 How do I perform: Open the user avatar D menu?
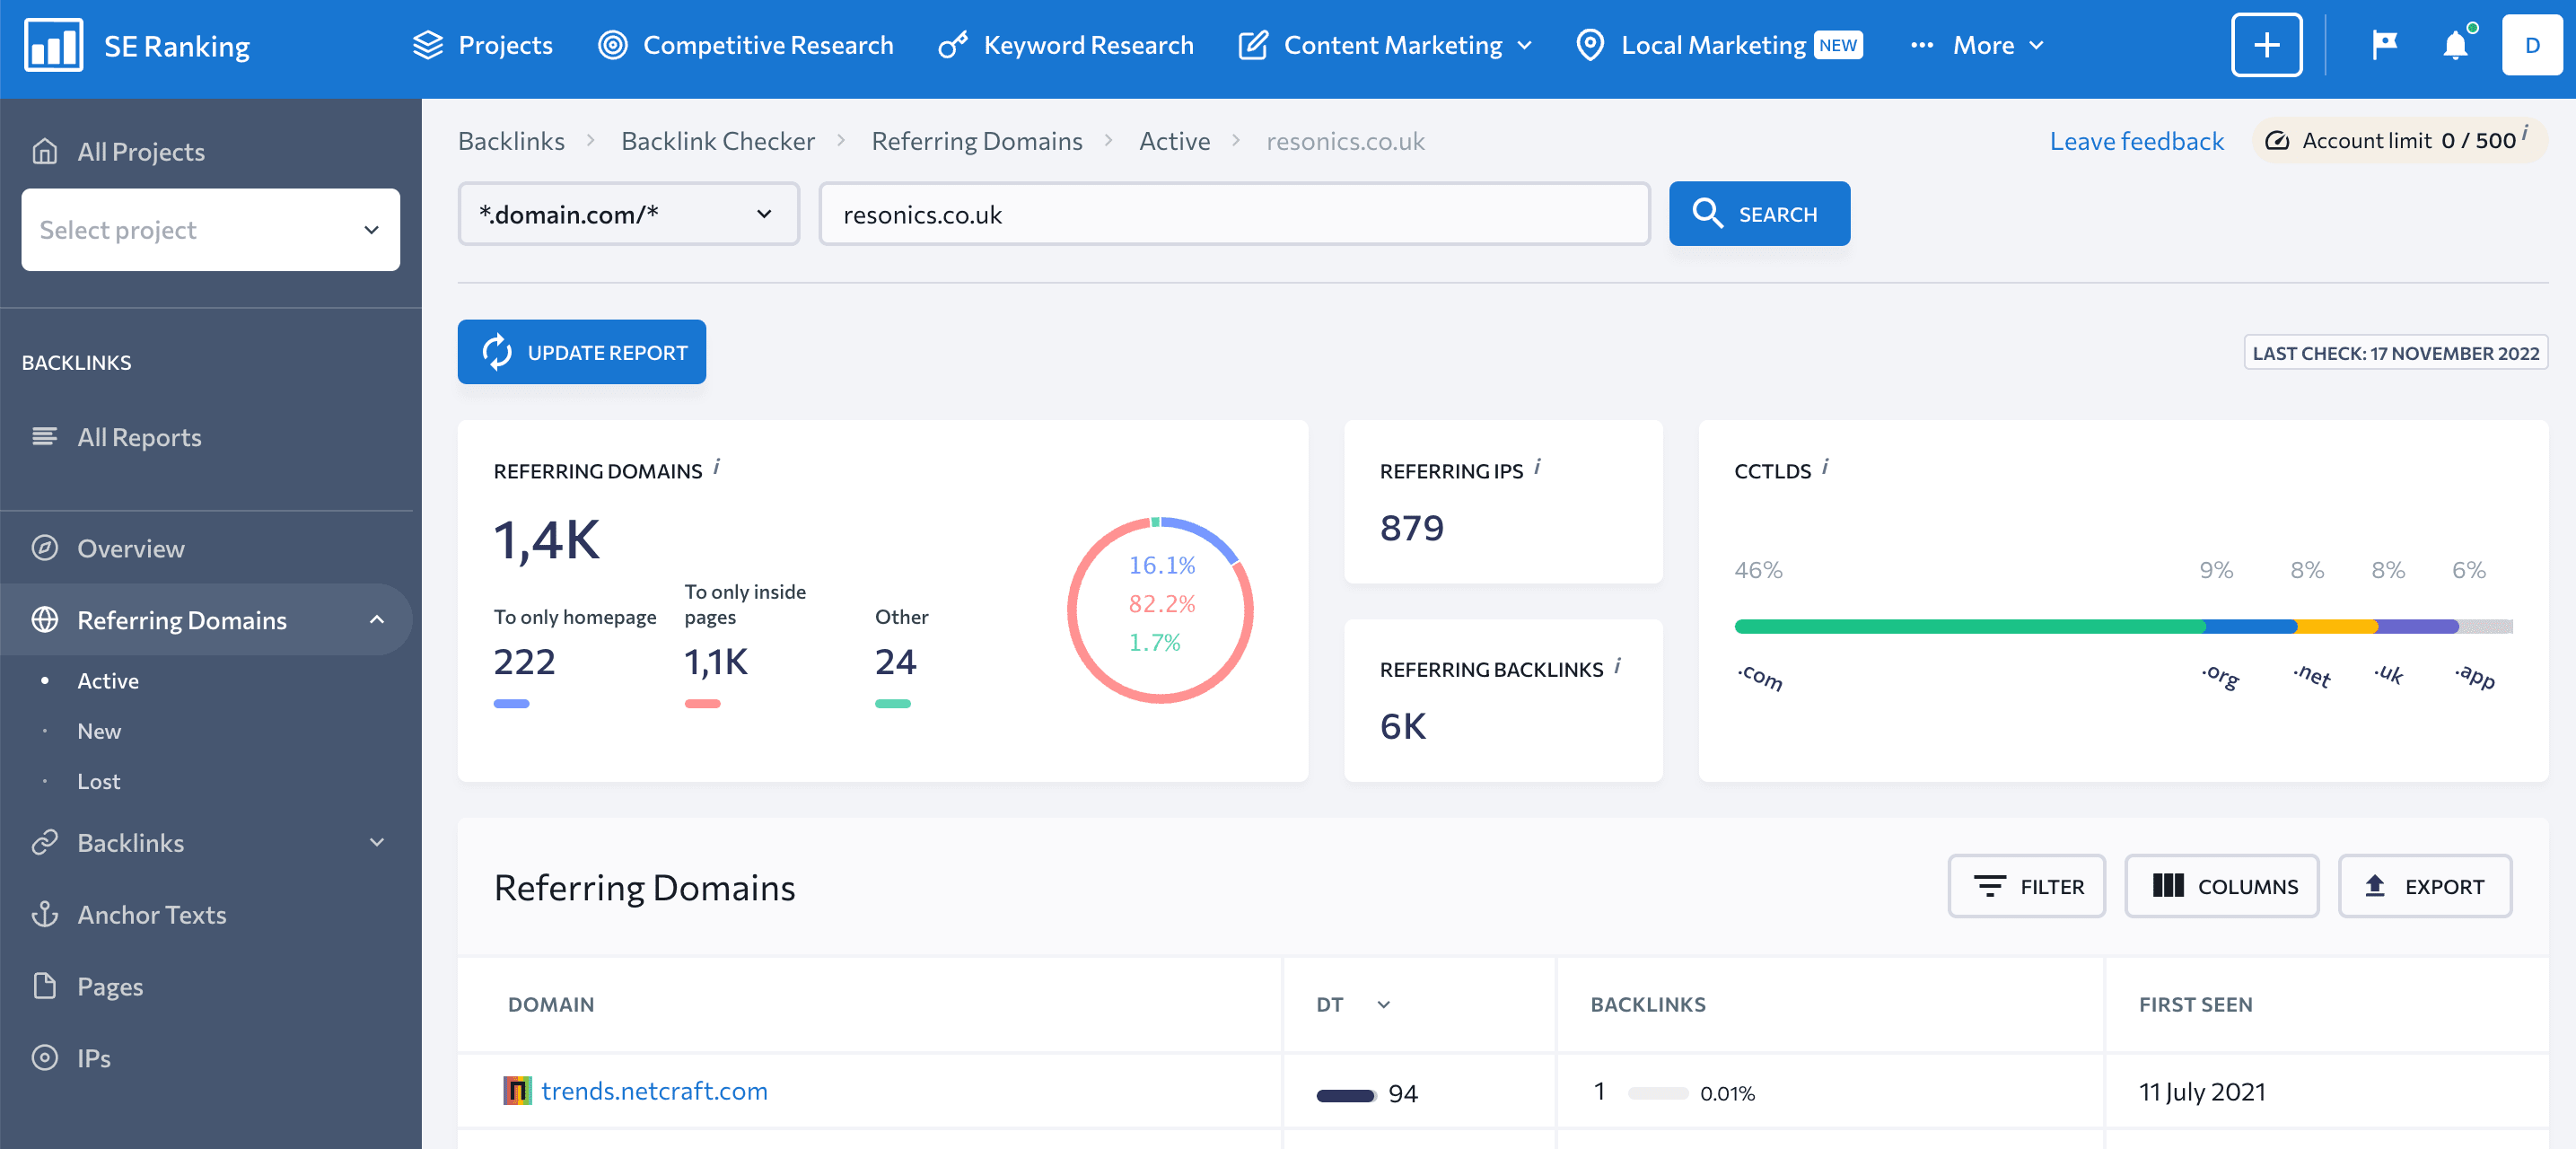pos(2531,45)
